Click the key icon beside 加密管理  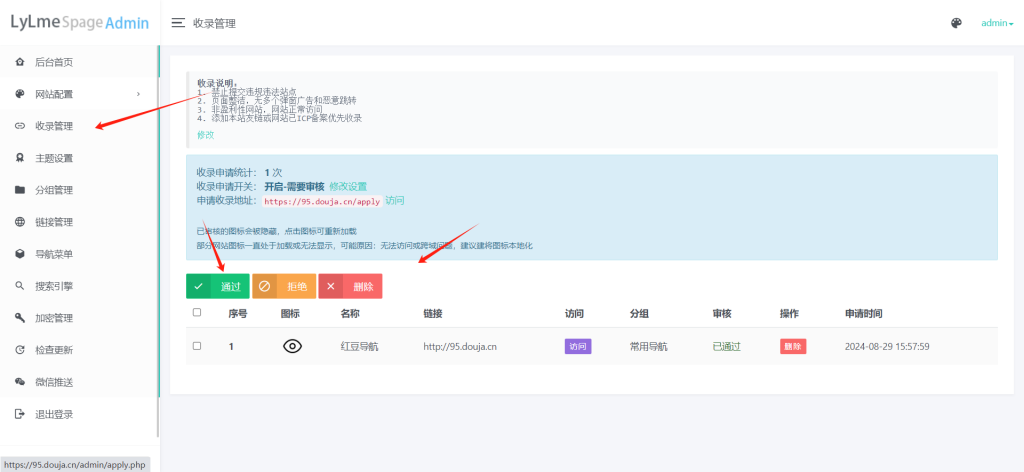[x=20, y=318]
